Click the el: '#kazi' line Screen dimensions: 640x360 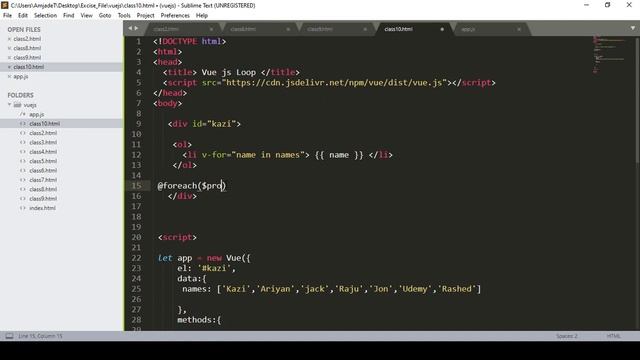pos(206,268)
